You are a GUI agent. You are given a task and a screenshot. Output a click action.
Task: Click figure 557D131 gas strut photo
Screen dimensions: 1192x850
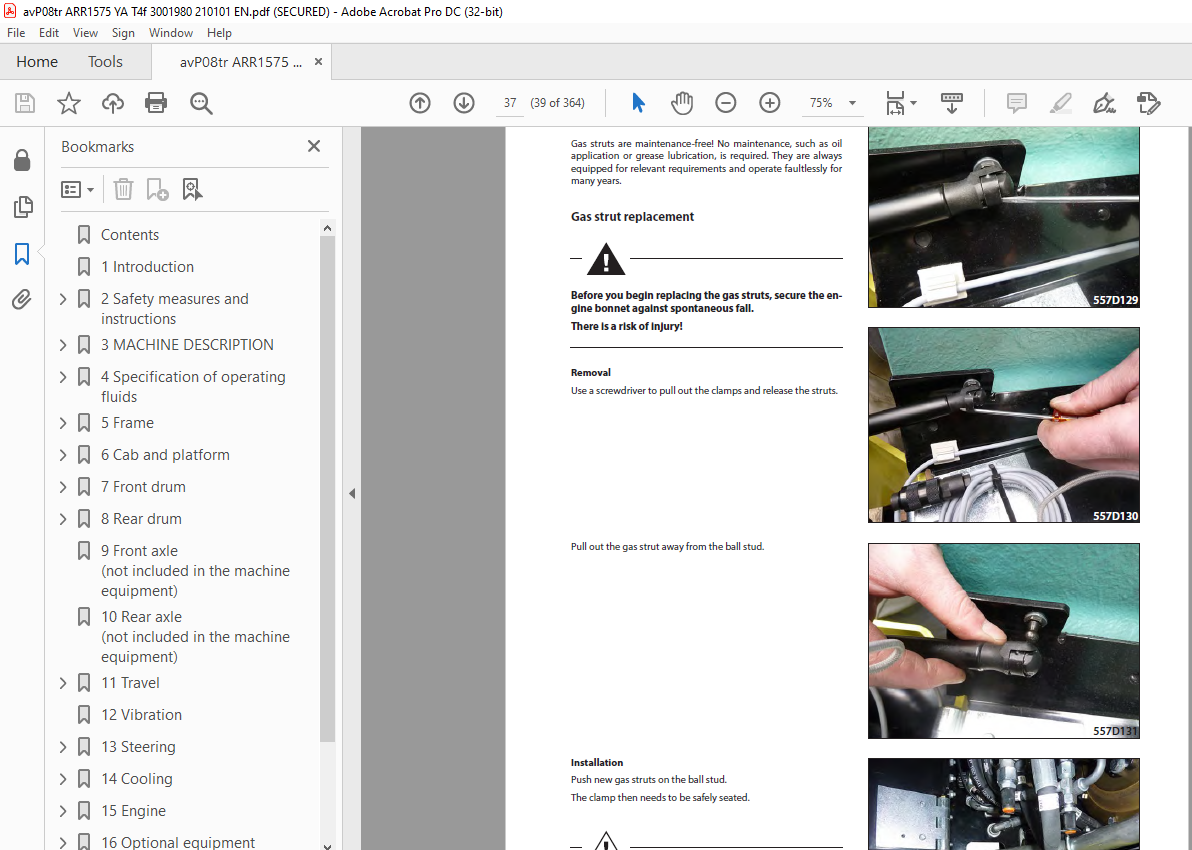click(1003, 641)
